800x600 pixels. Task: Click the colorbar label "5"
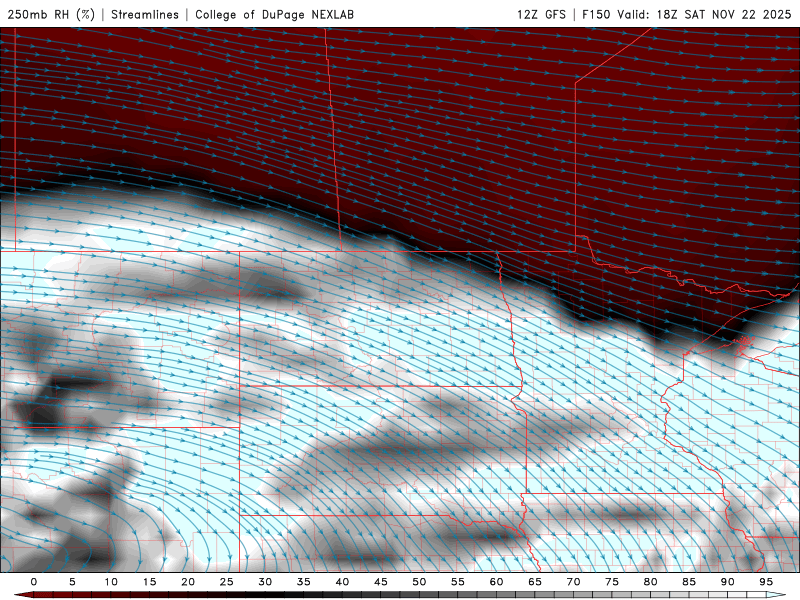coord(72,582)
